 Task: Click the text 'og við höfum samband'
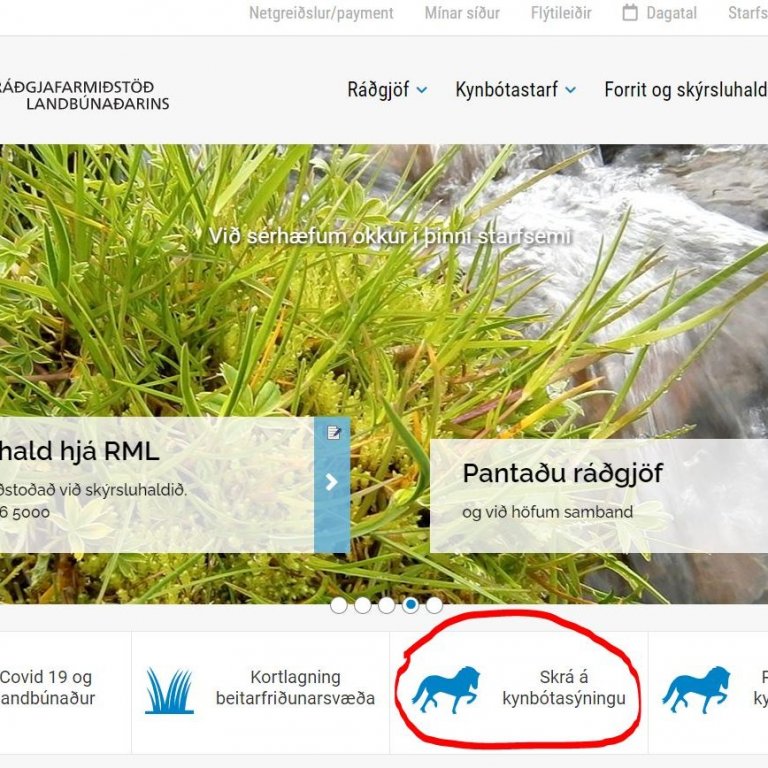point(548,512)
